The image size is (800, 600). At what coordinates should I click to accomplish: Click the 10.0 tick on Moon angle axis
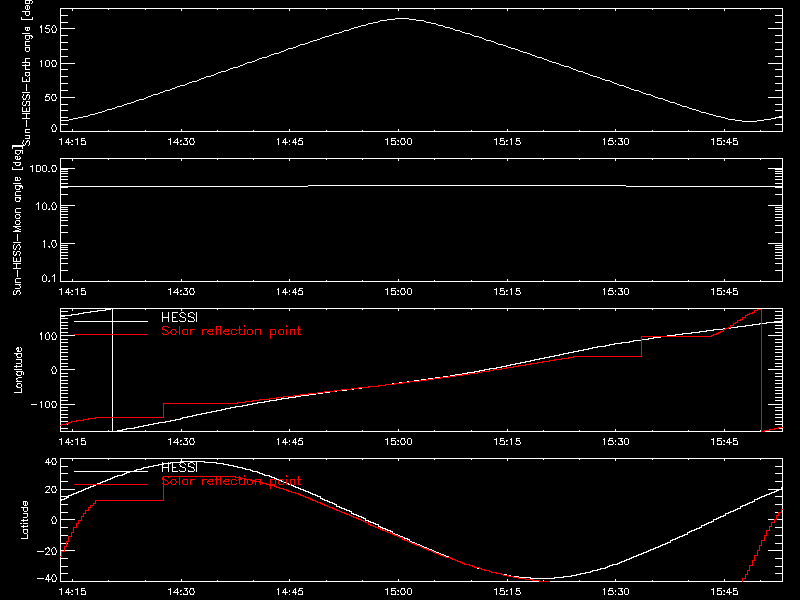click(47, 207)
